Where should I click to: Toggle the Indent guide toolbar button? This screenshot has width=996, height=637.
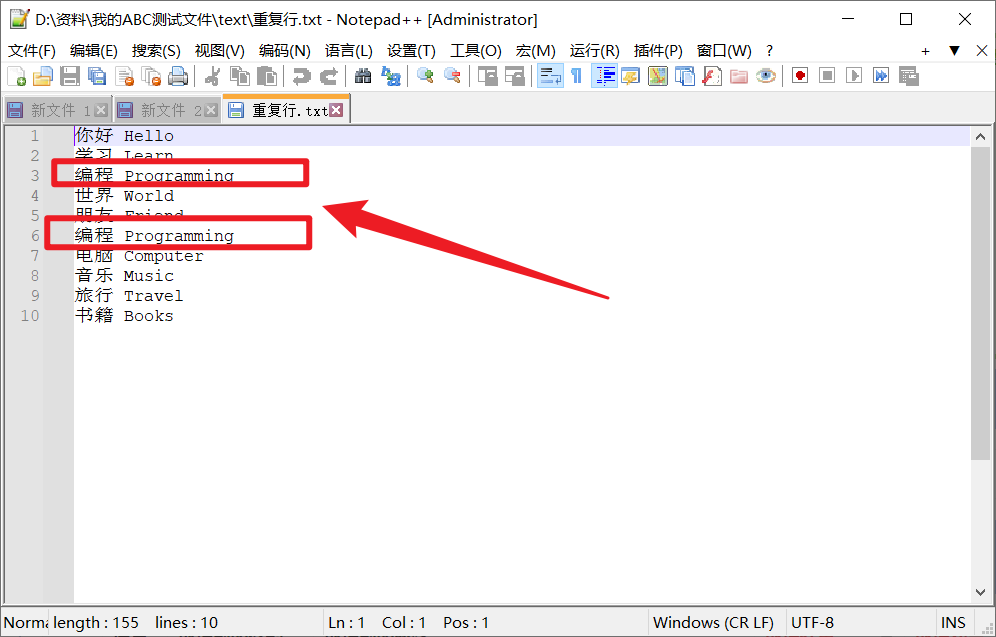pyautogui.click(x=603, y=76)
